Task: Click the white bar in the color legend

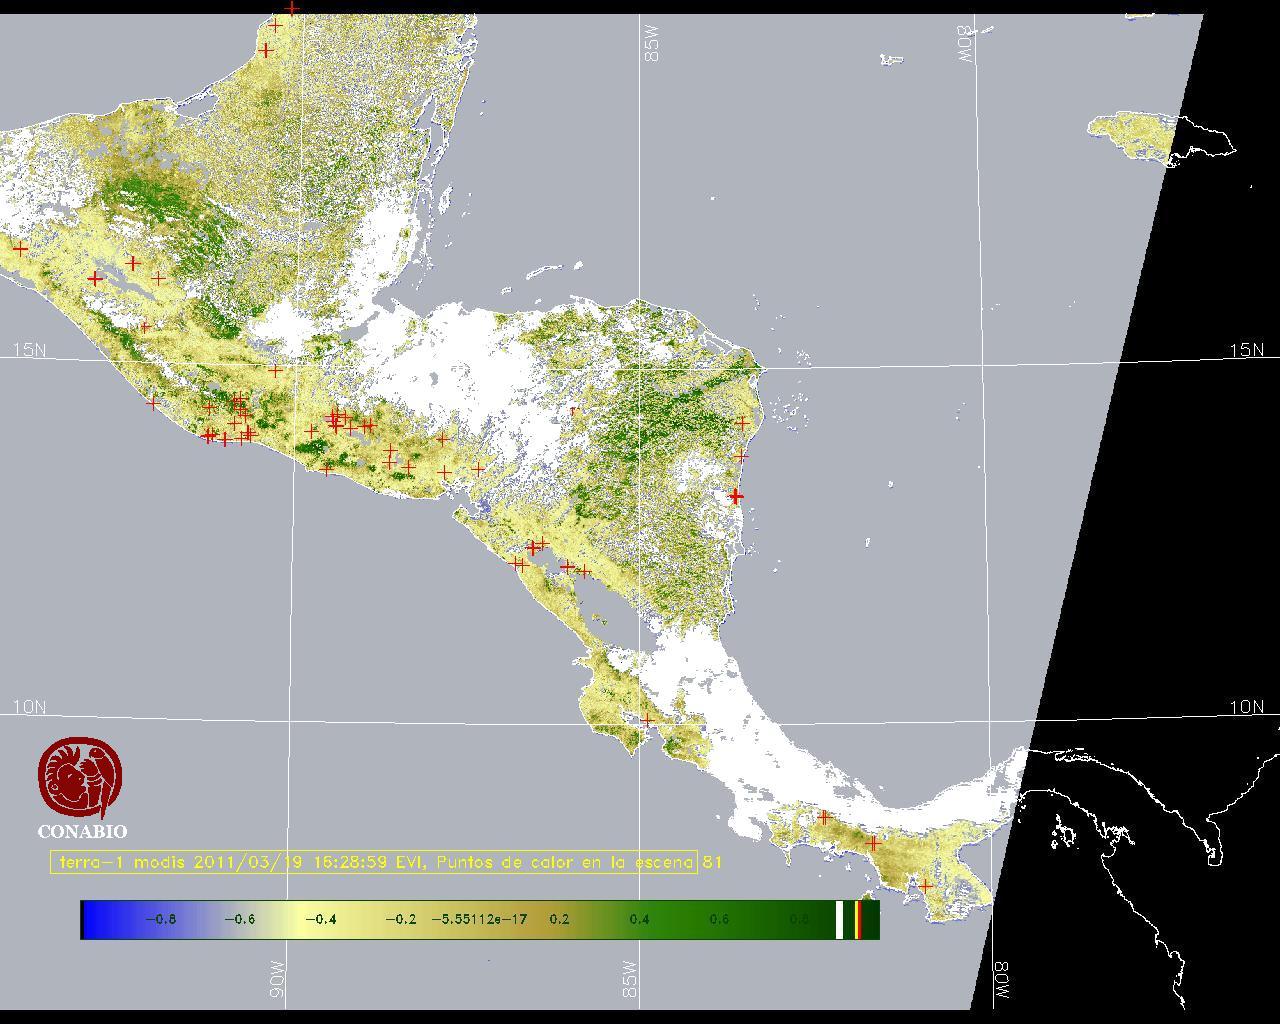Action: click(x=840, y=919)
